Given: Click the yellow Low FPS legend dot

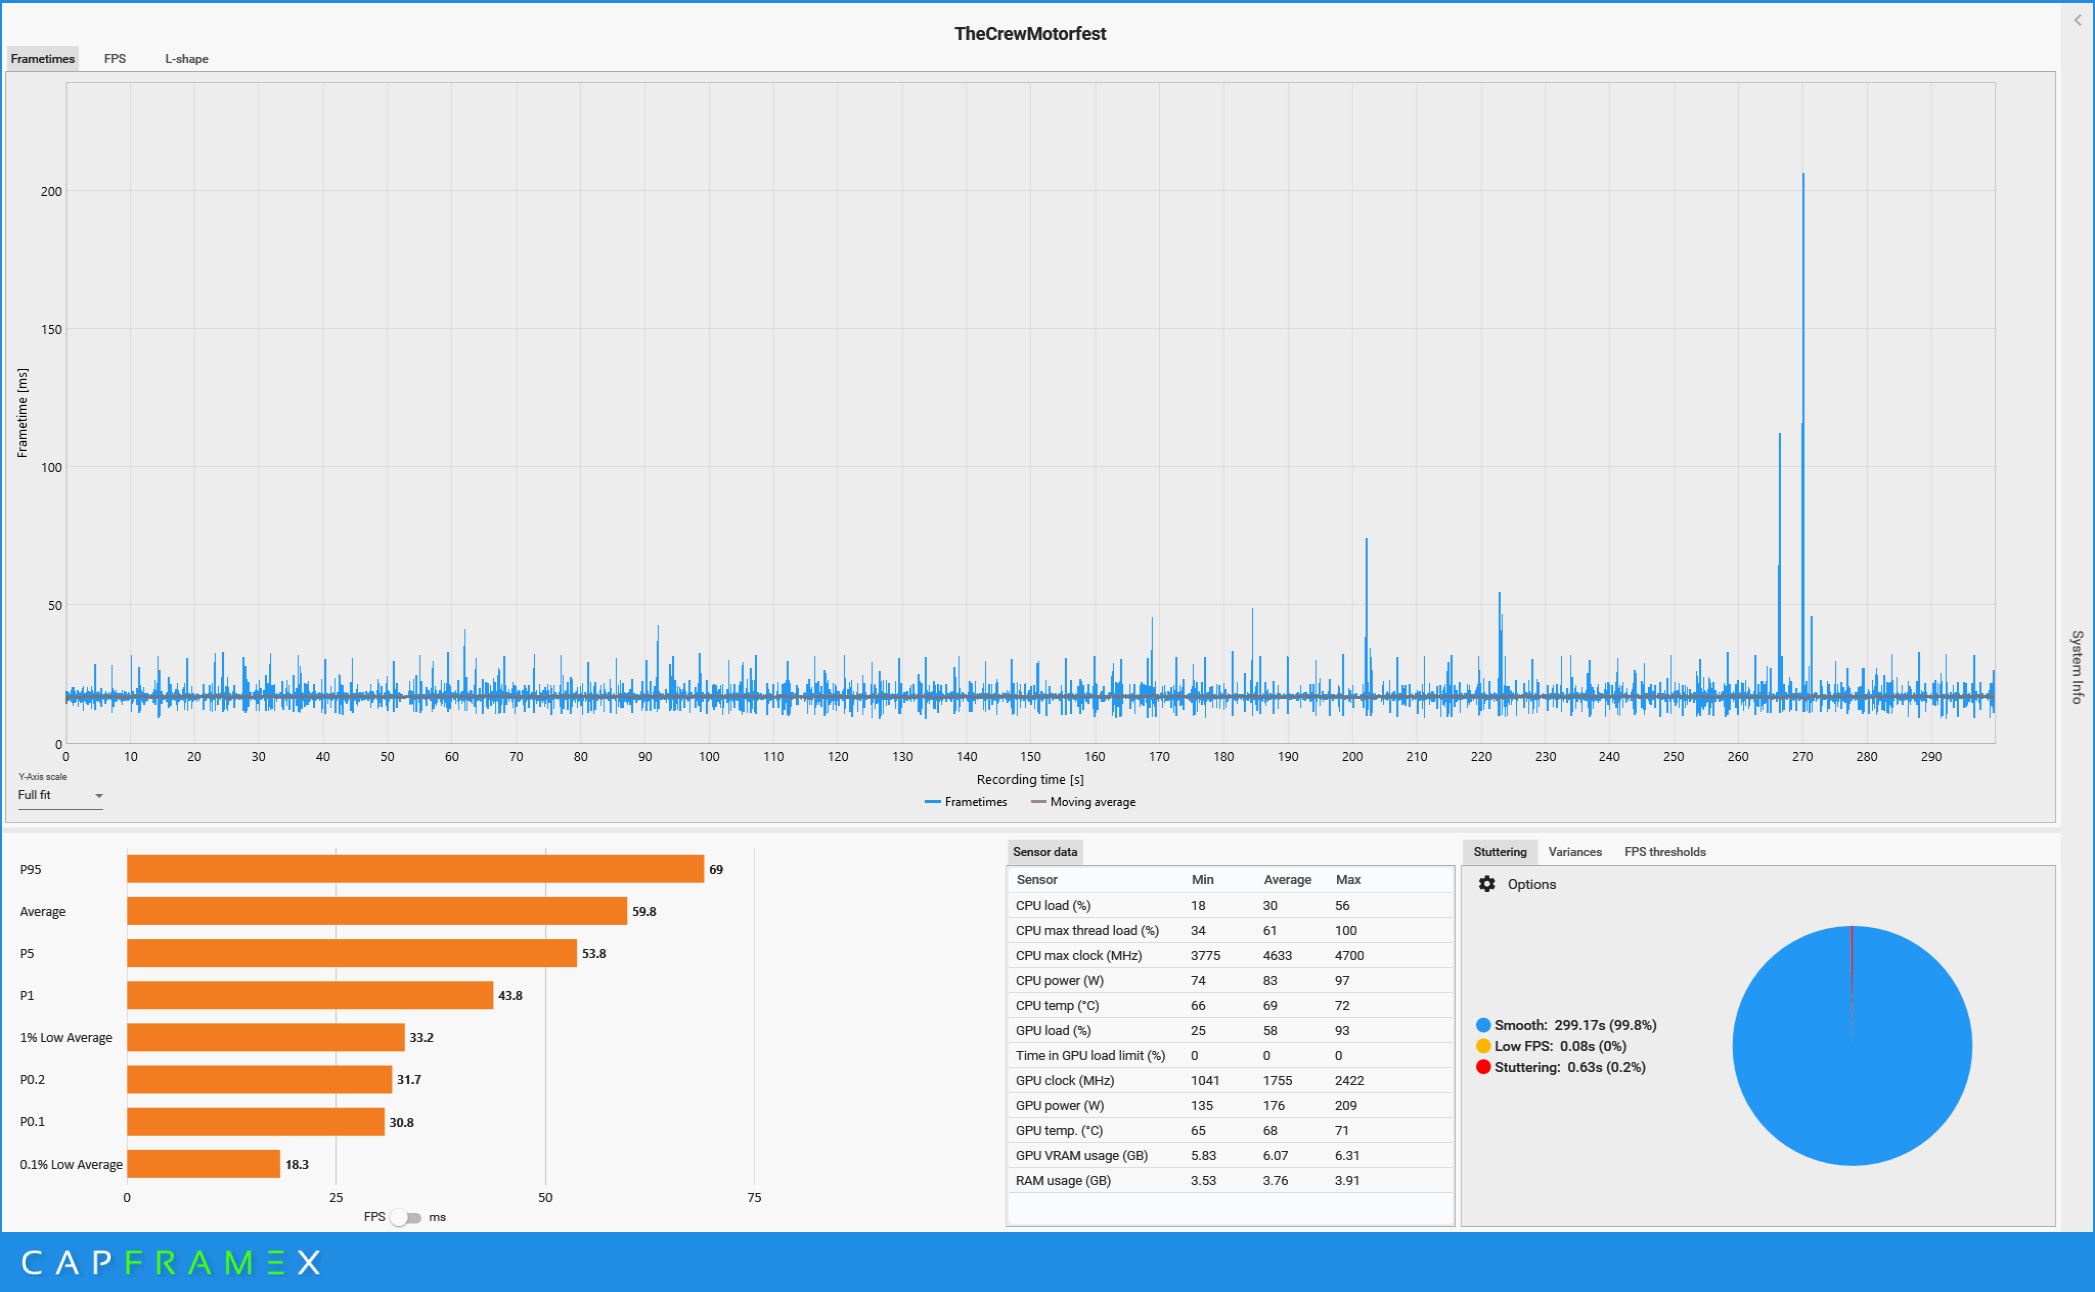Looking at the screenshot, I should (x=1483, y=1046).
